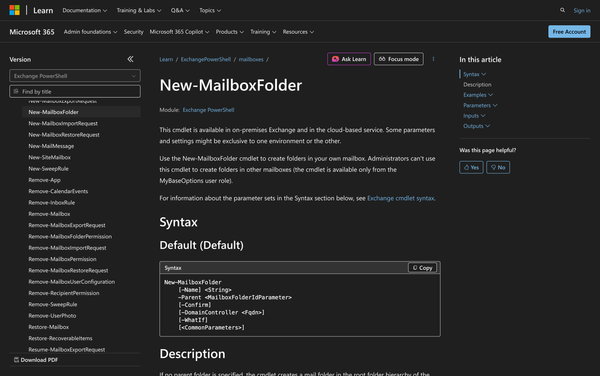The image size is (600, 376).
Task: Click the Microsoft logo icon
Action: 15,10
